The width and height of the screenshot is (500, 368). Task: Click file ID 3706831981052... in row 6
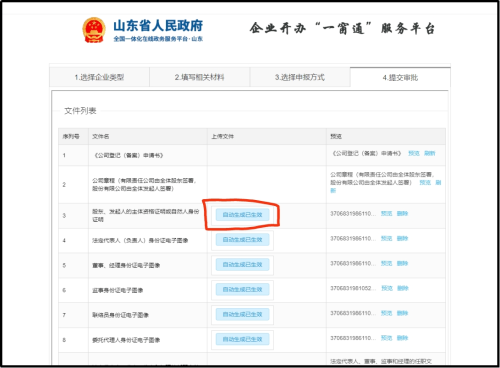(x=353, y=288)
